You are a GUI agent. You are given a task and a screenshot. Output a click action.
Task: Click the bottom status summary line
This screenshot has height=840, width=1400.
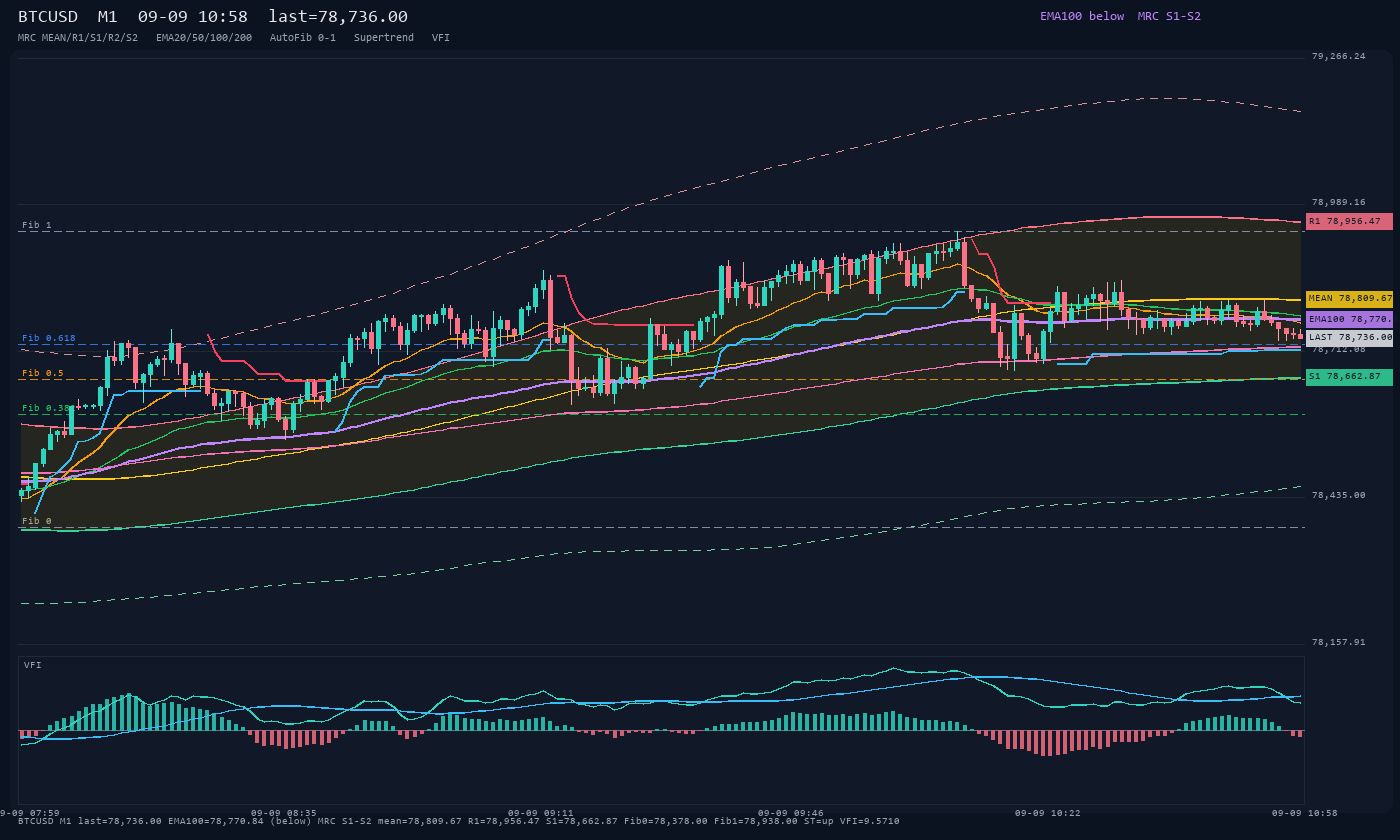[x=458, y=821]
